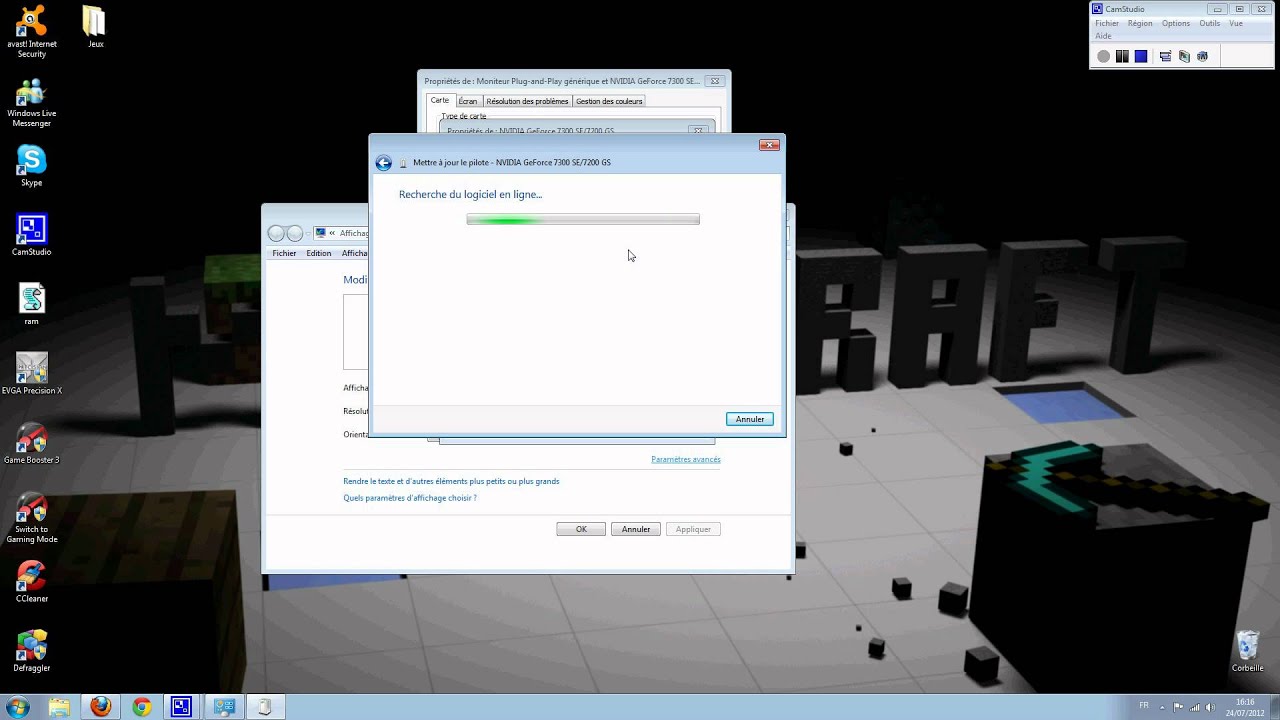Launch Google Chrome from the taskbar
The width and height of the screenshot is (1280, 720).
(141, 707)
